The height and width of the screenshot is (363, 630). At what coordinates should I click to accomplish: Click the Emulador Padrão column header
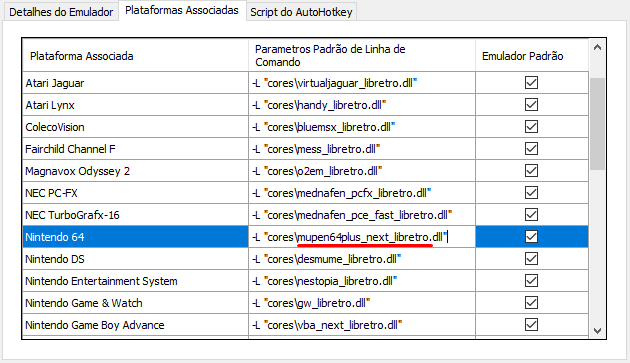pos(532,55)
